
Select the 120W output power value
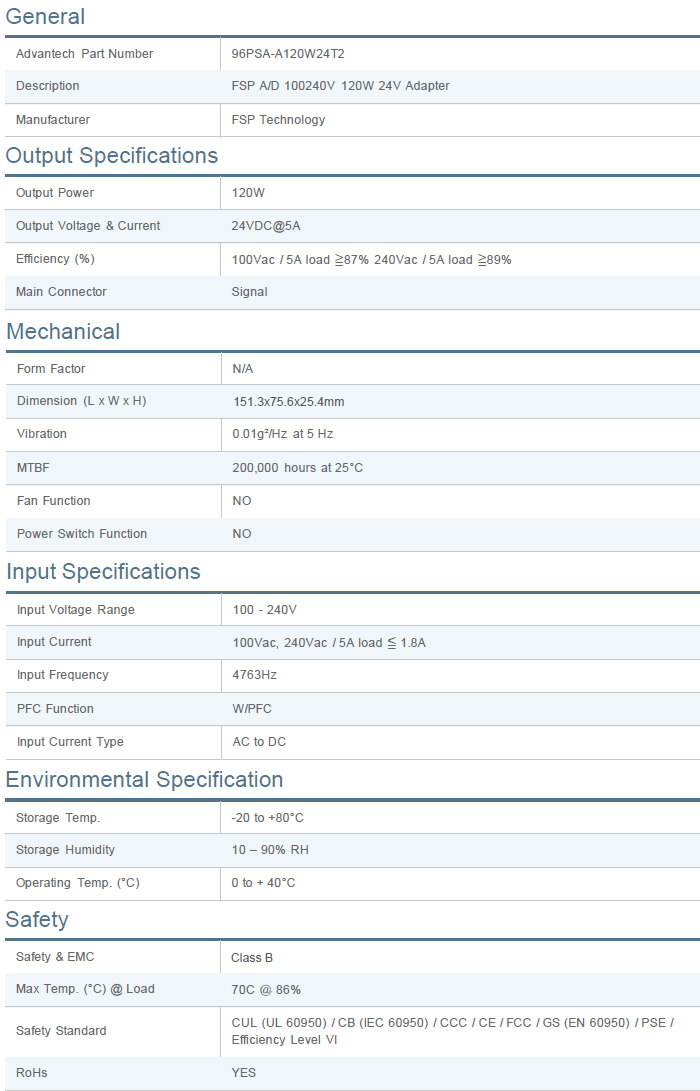[x=248, y=193]
